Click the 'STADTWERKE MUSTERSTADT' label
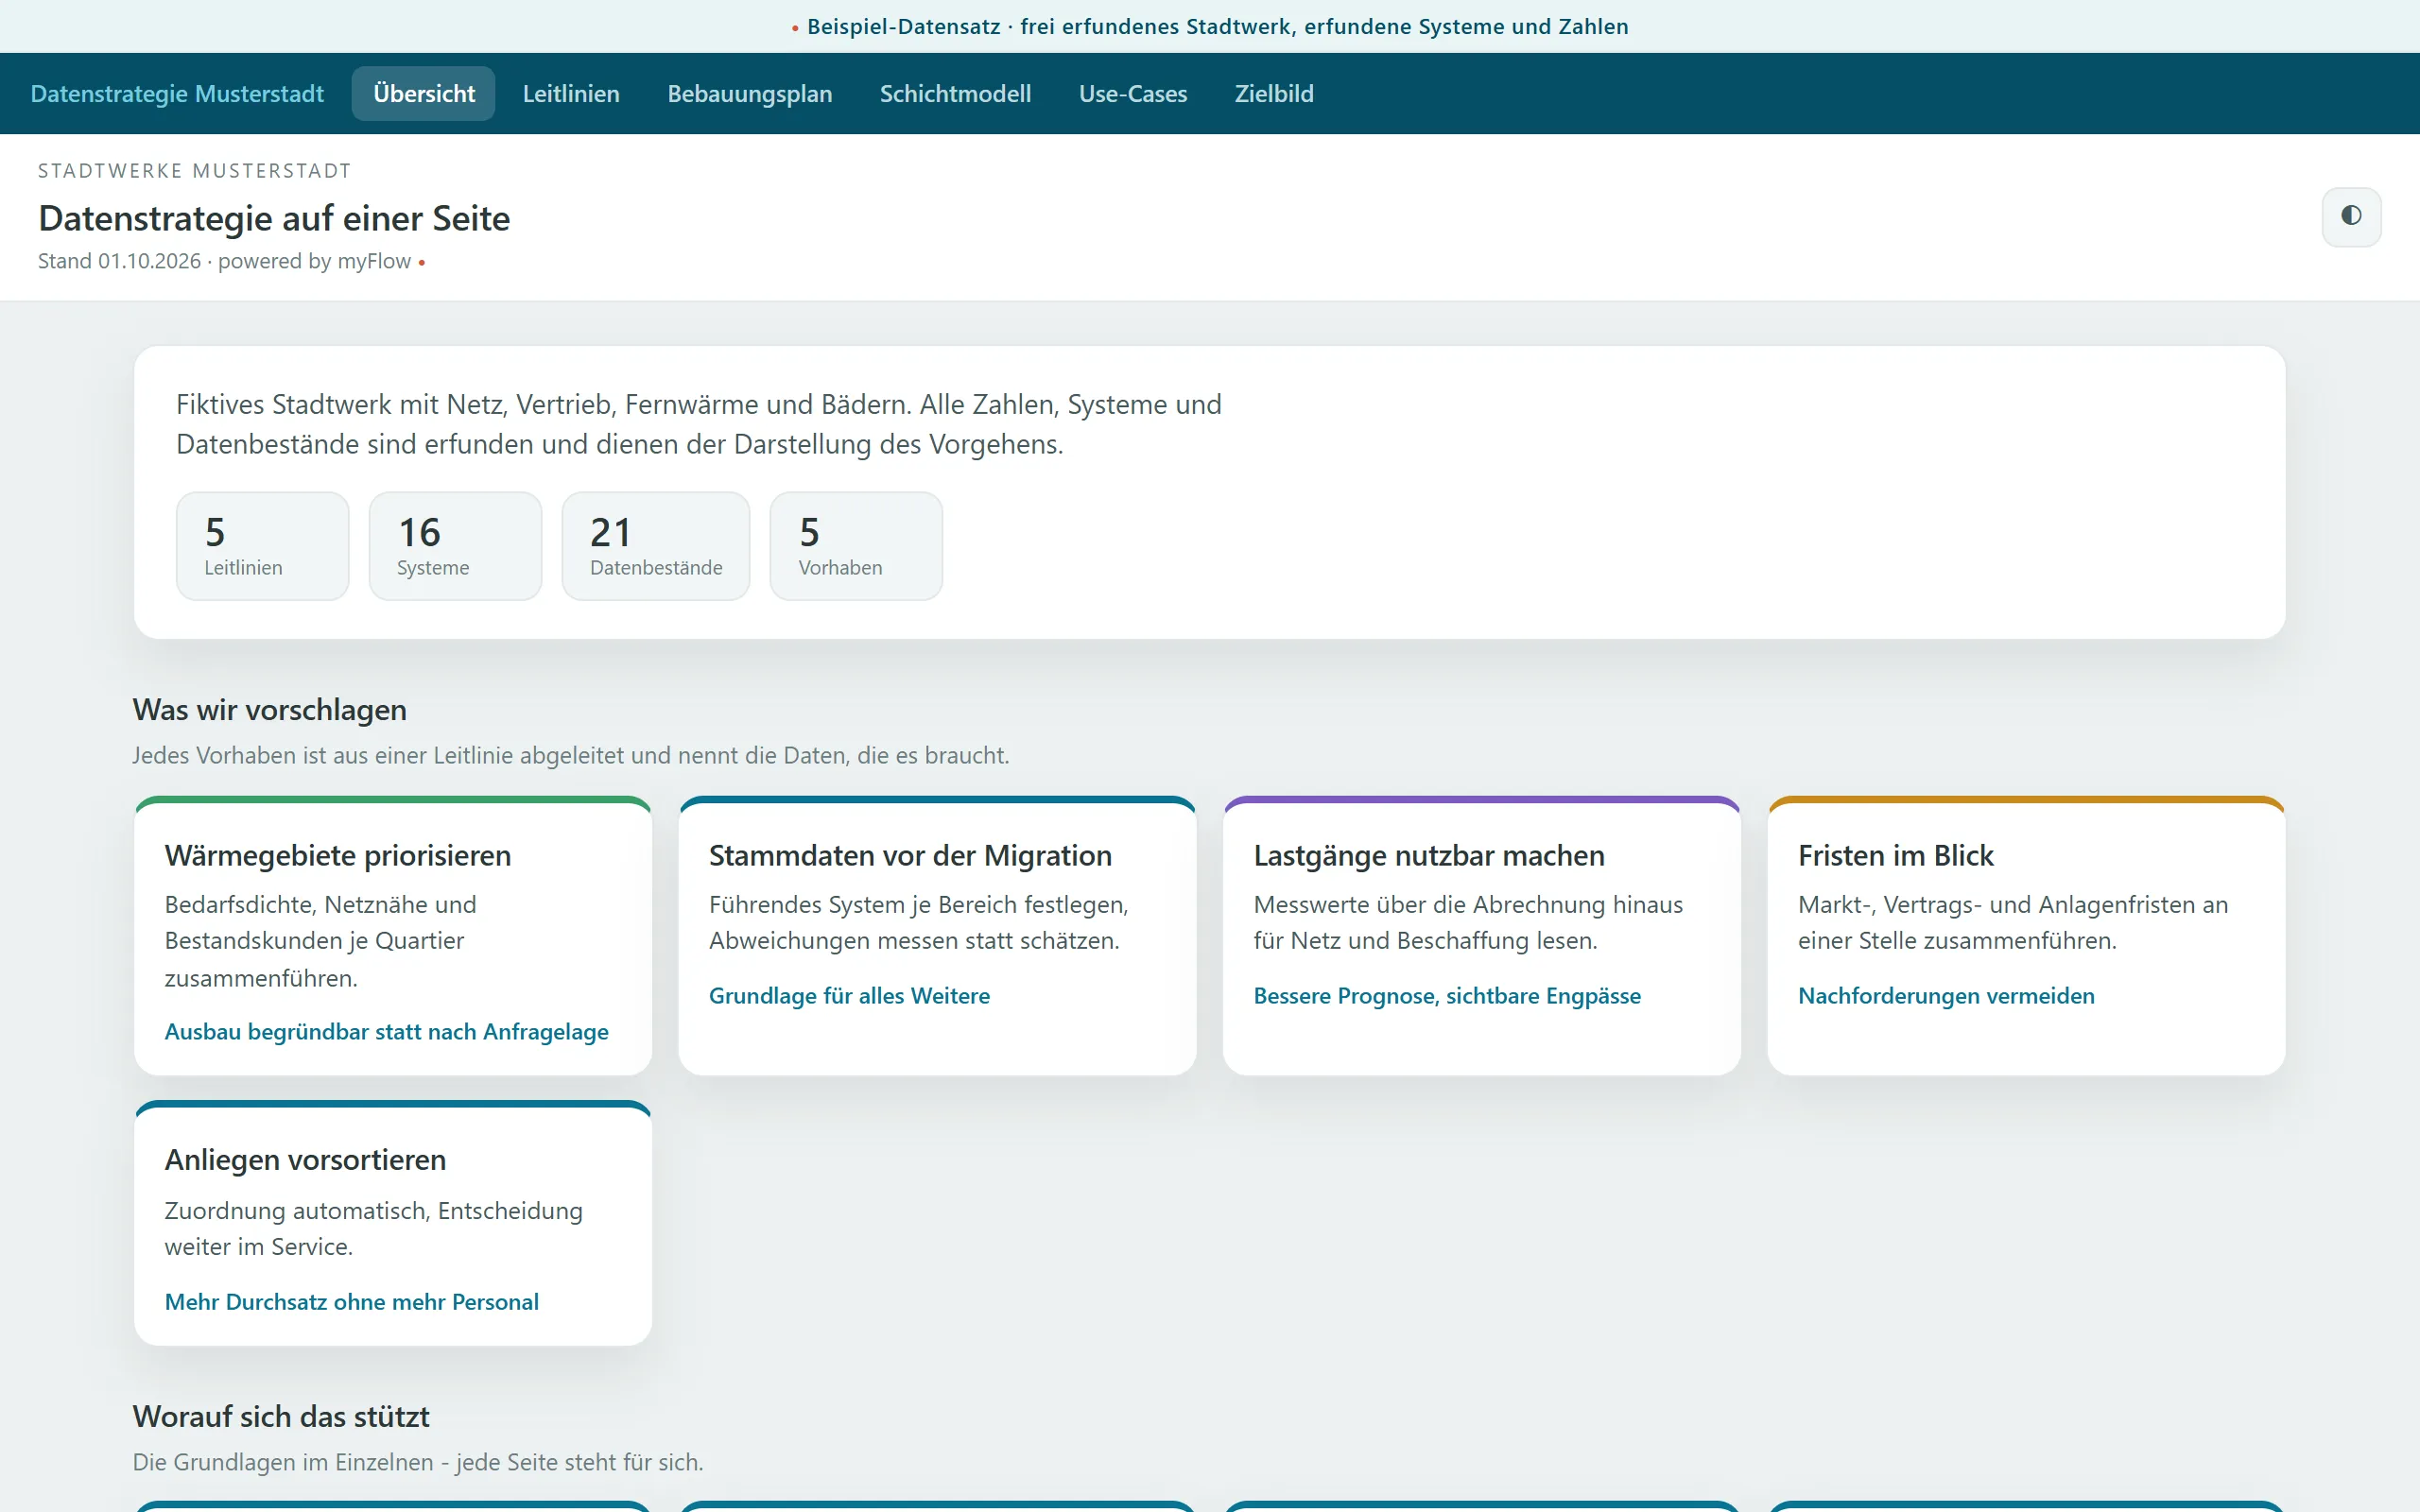The image size is (2420, 1512). [x=195, y=171]
